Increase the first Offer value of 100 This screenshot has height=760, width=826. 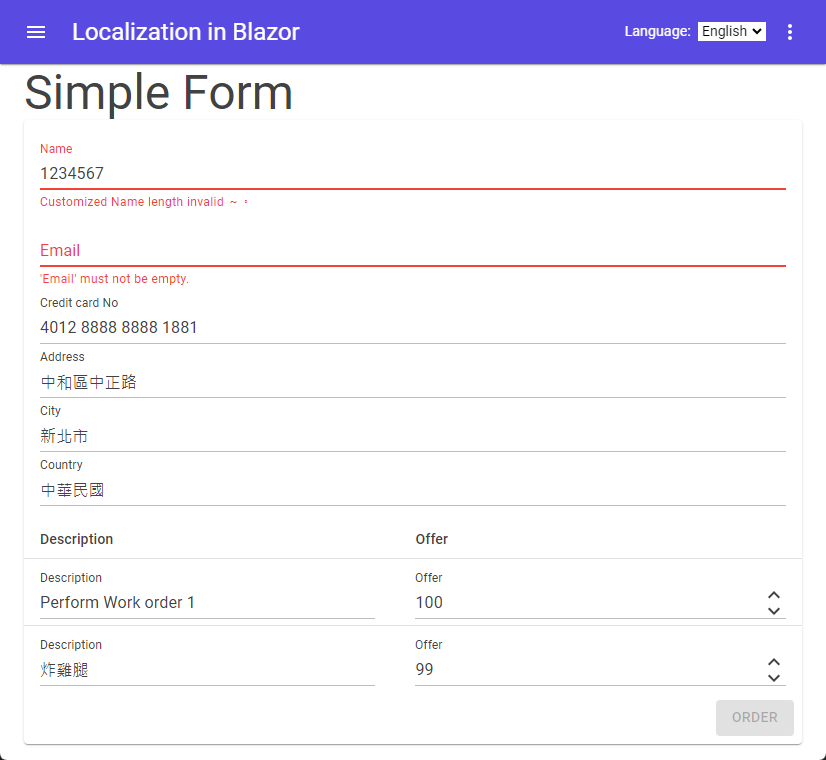(x=773, y=596)
